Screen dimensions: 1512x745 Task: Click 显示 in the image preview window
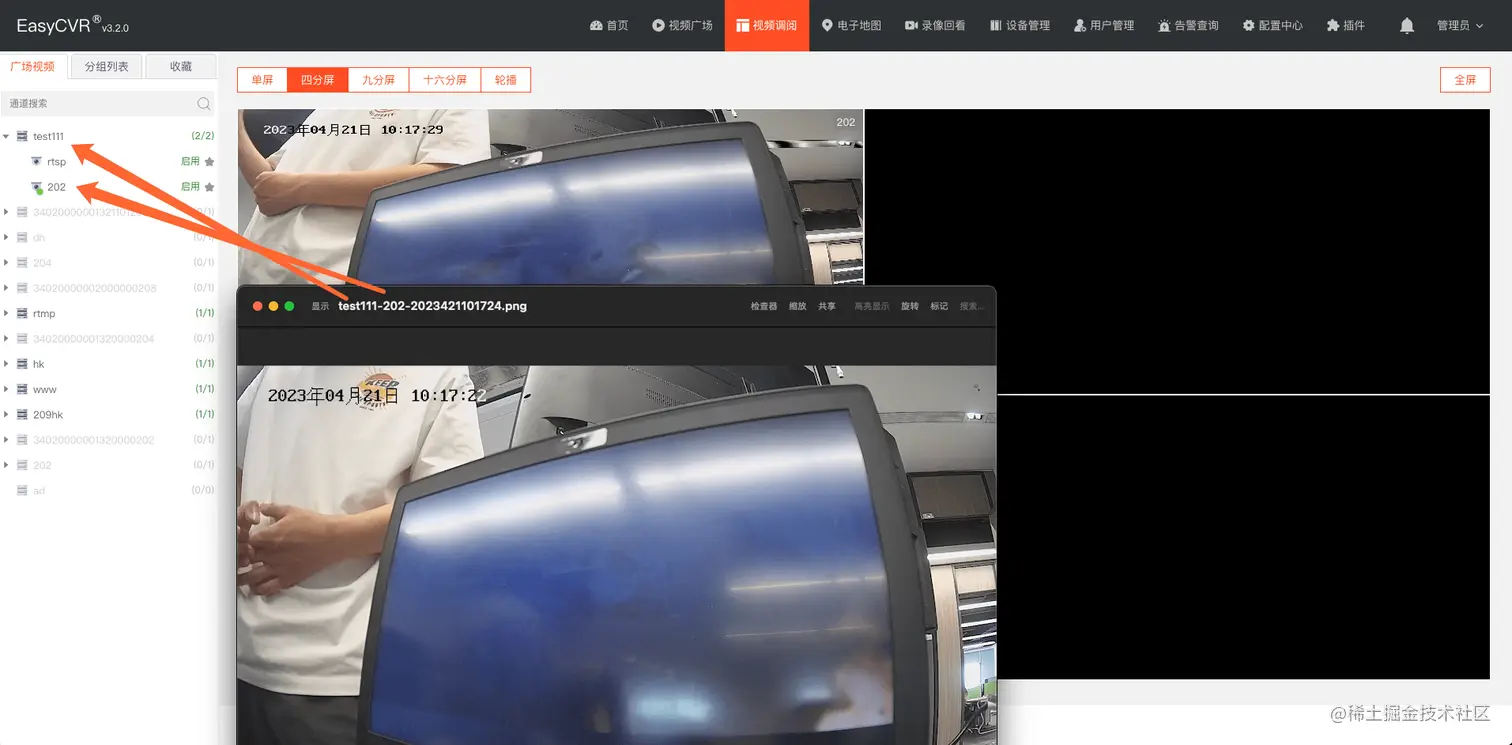320,306
